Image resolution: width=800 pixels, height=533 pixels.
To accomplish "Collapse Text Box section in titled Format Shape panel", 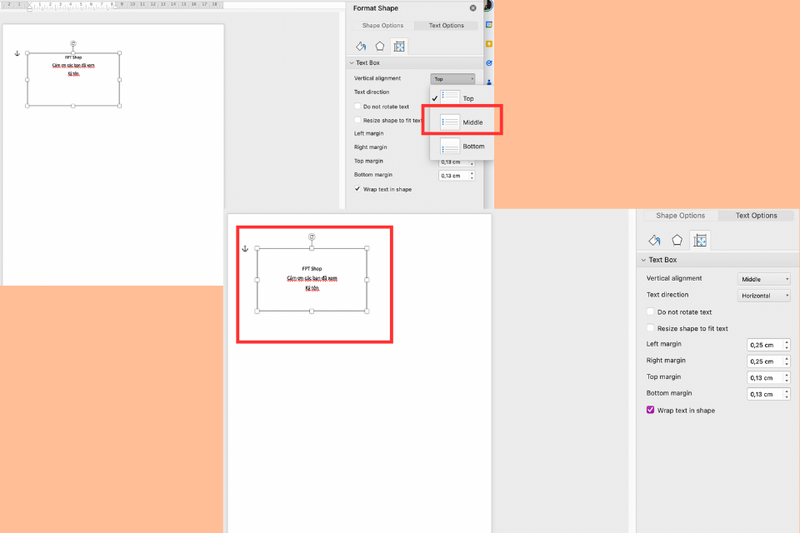I will 352,63.
